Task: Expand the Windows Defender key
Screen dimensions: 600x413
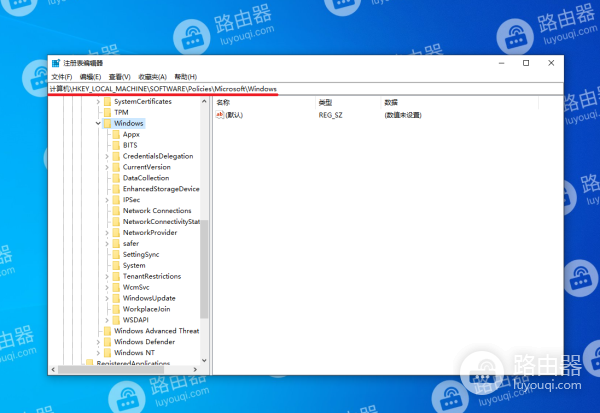Action: coord(98,342)
